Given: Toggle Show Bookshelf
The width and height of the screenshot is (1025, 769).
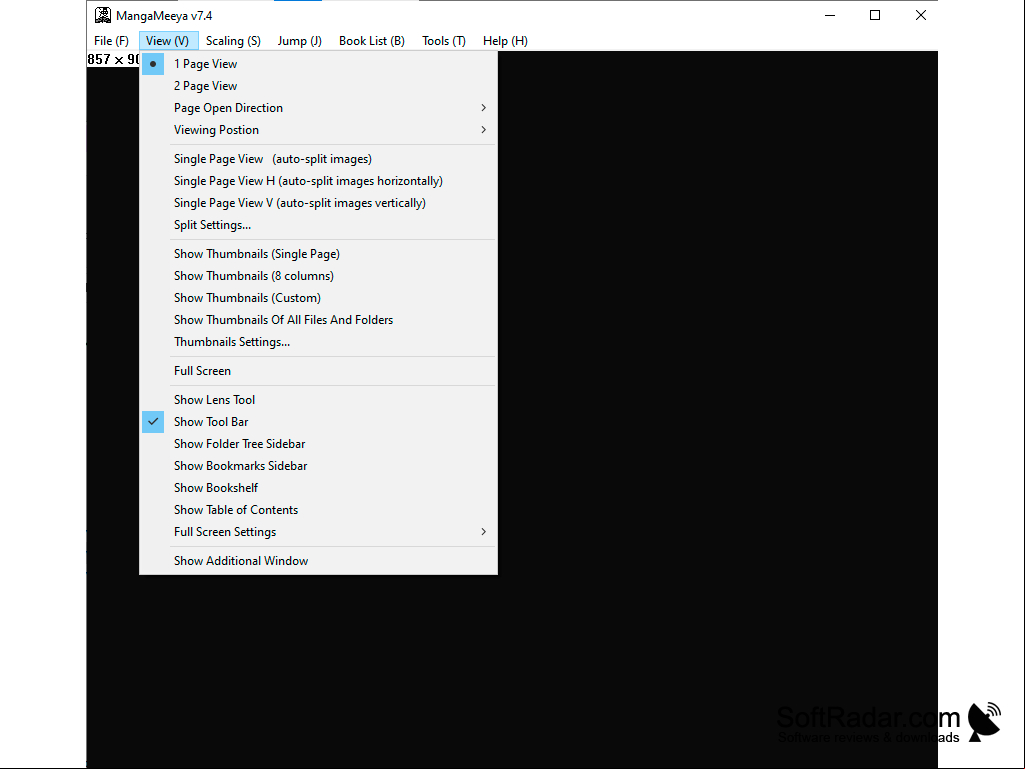Looking at the screenshot, I should tap(318, 488).
